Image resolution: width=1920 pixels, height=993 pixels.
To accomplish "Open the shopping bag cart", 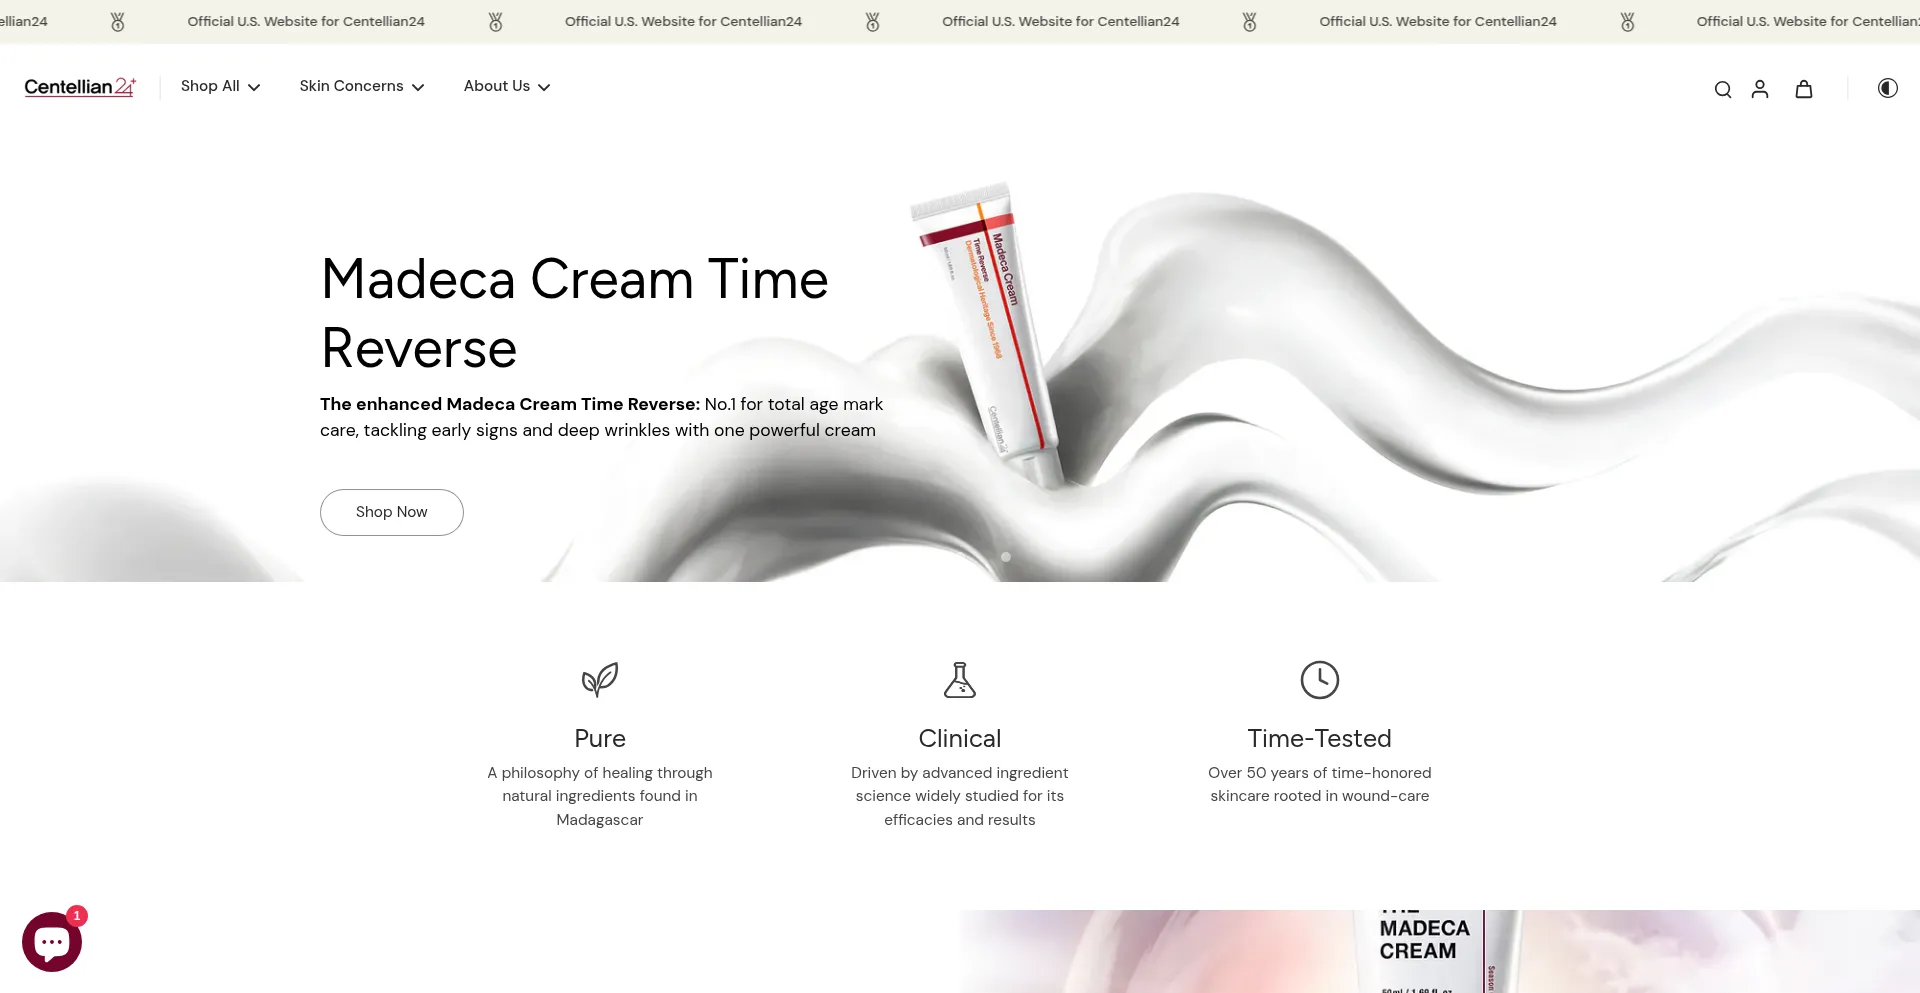I will point(1804,89).
